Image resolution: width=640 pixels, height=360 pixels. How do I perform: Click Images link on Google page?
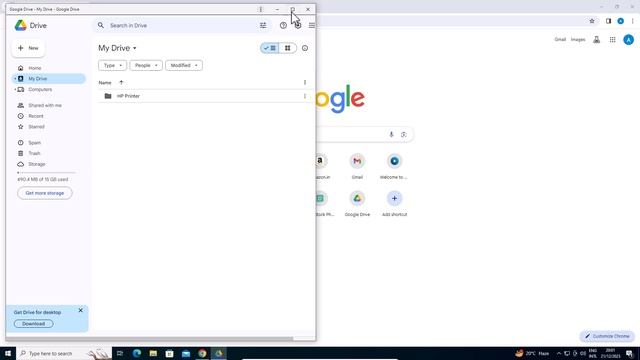pos(578,40)
